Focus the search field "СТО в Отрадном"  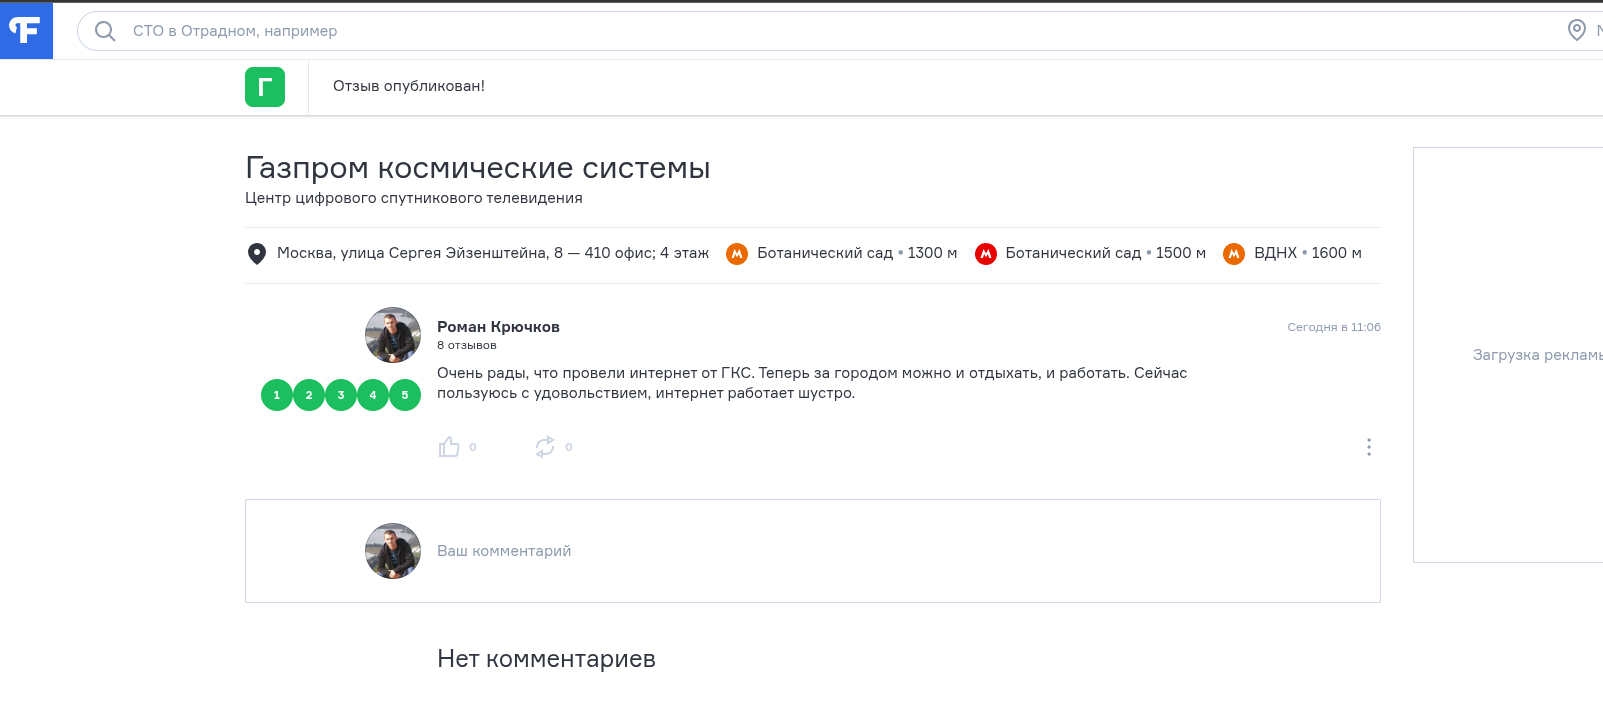(x=840, y=31)
